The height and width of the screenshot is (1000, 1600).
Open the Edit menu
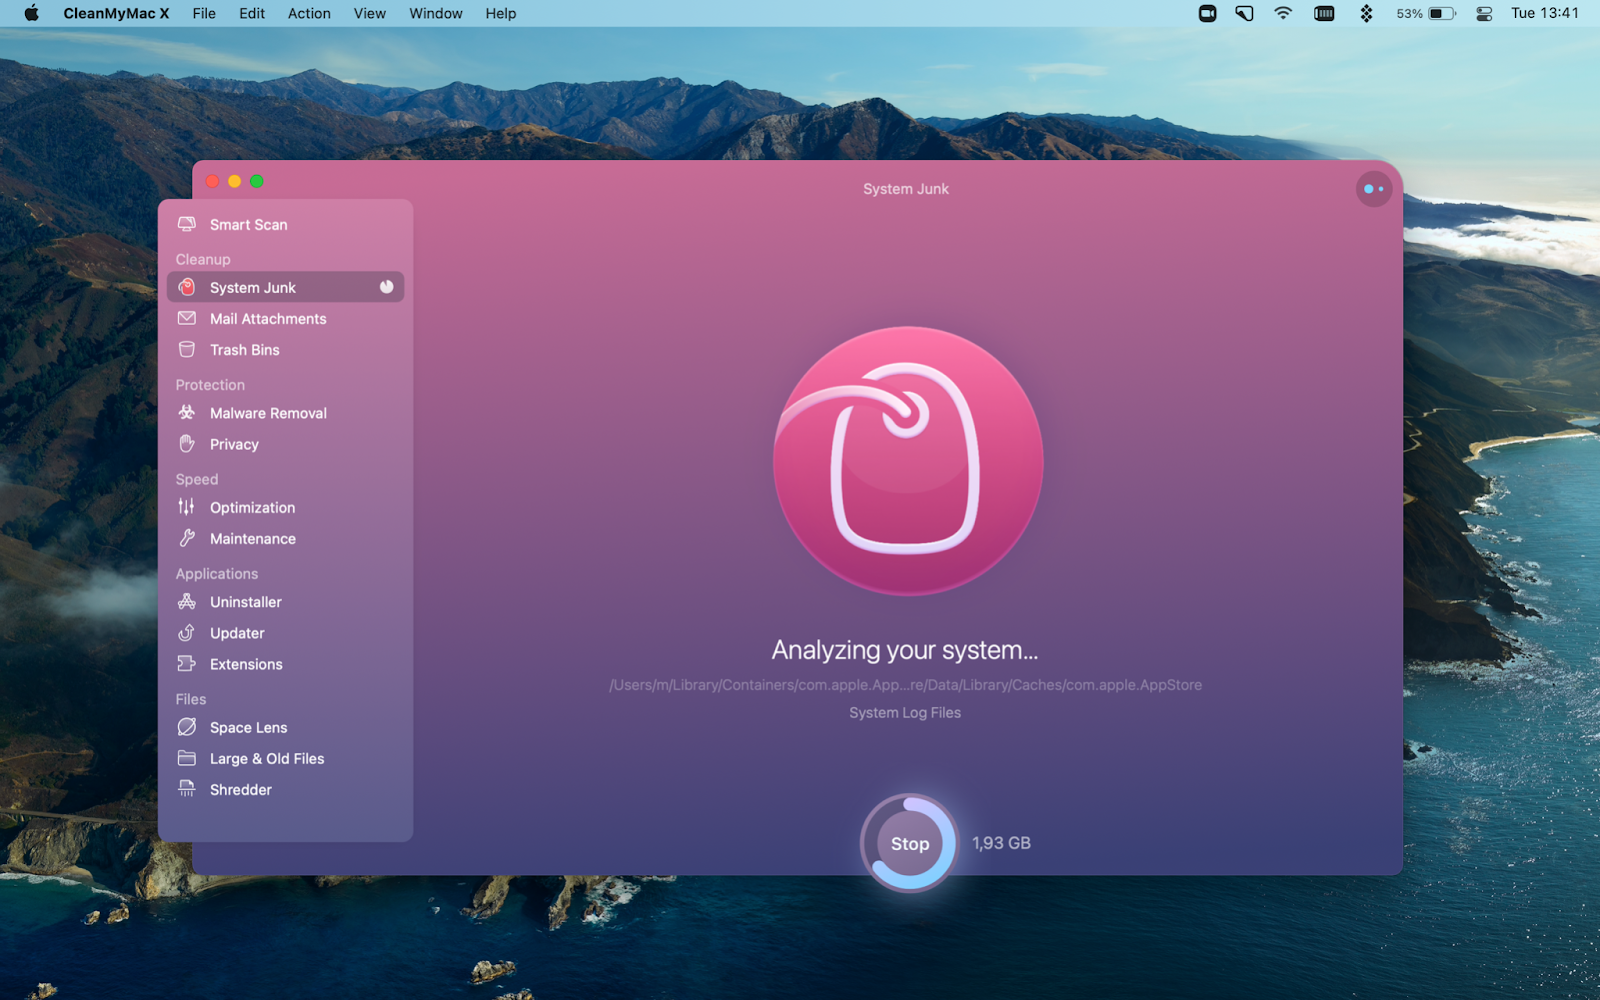[x=252, y=13]
